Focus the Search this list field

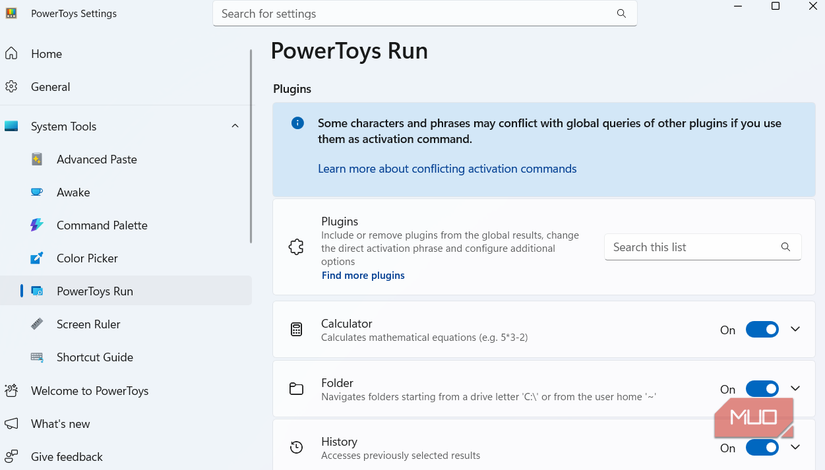point(690,247)
